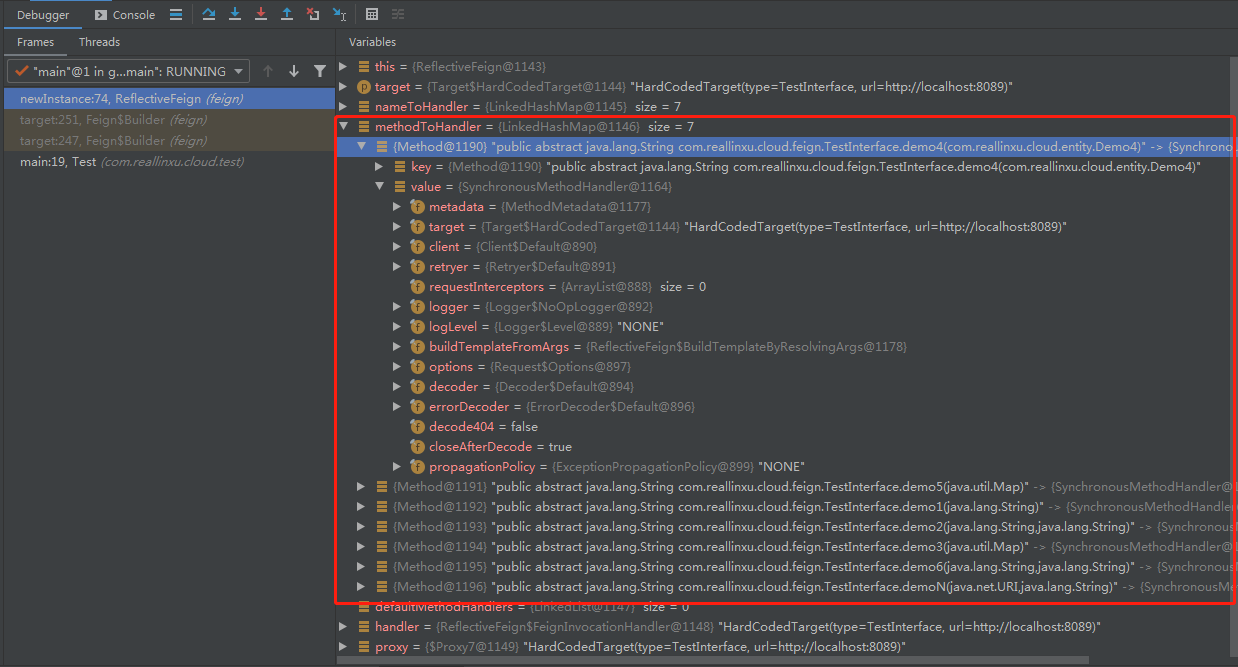
Task: Expand the handler FeignInvocationHandler node
Action: pyautogui.click(x=343, y=627)
